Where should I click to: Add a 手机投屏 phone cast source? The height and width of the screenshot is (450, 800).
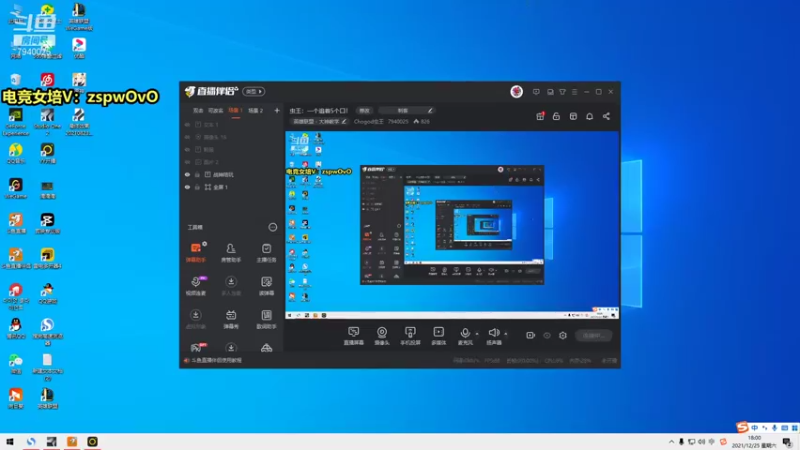tap(410, 336)
